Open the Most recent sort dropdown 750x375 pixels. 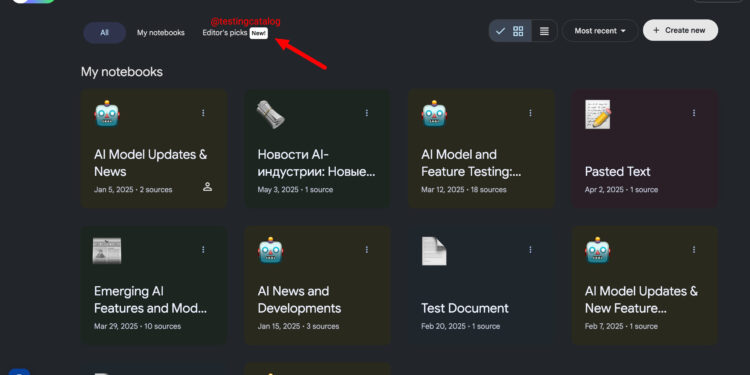[600, 31]
